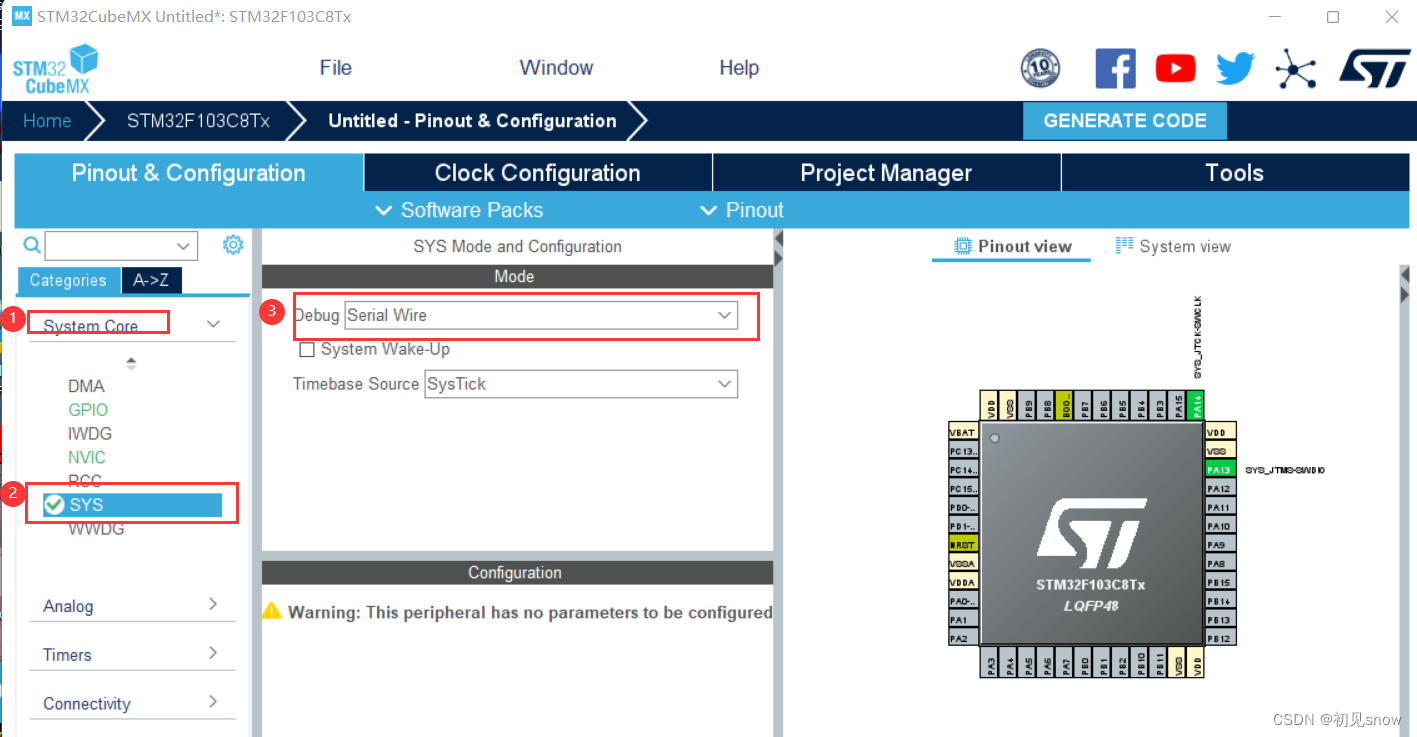Select WWDG in the System Core list

(x=96, y=529)
